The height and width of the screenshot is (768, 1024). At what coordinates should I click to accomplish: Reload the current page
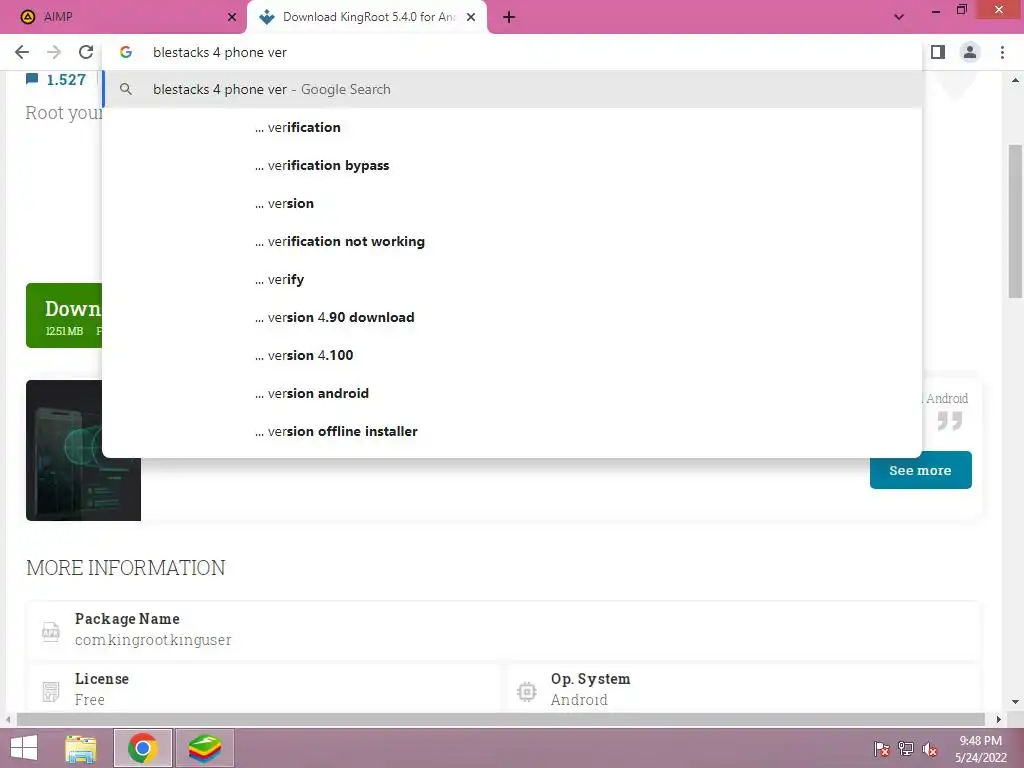tap(86, 52)
